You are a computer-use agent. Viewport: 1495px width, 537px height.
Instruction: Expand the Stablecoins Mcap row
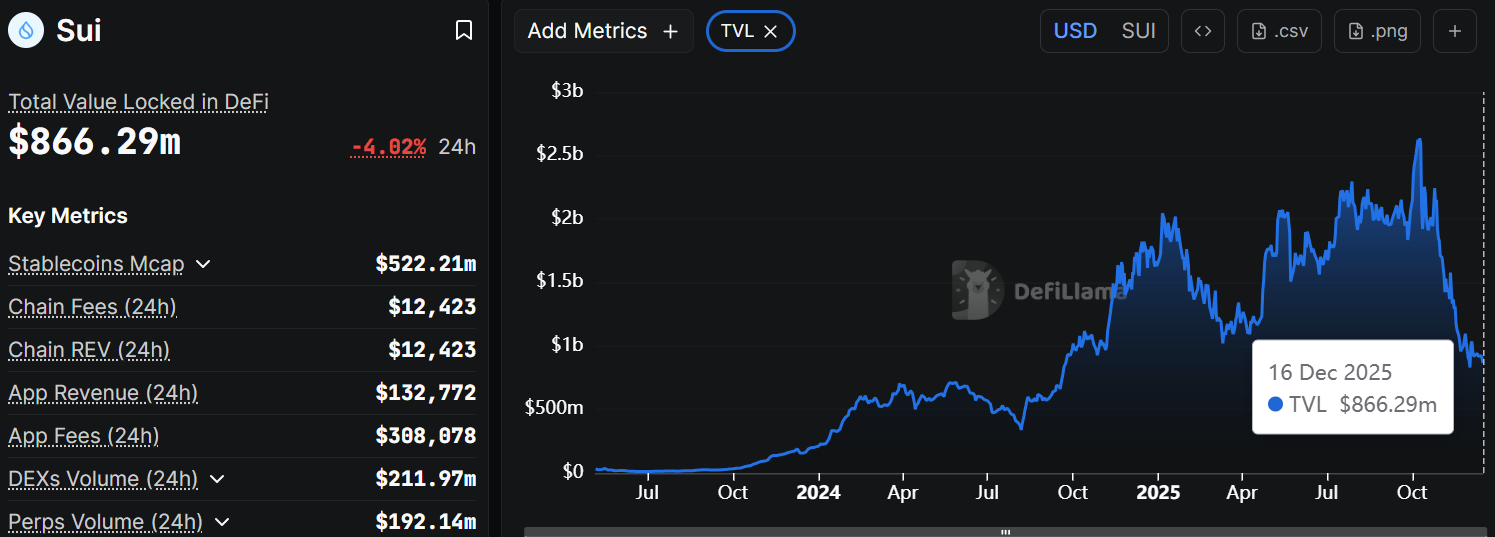(x=203, y=264)
